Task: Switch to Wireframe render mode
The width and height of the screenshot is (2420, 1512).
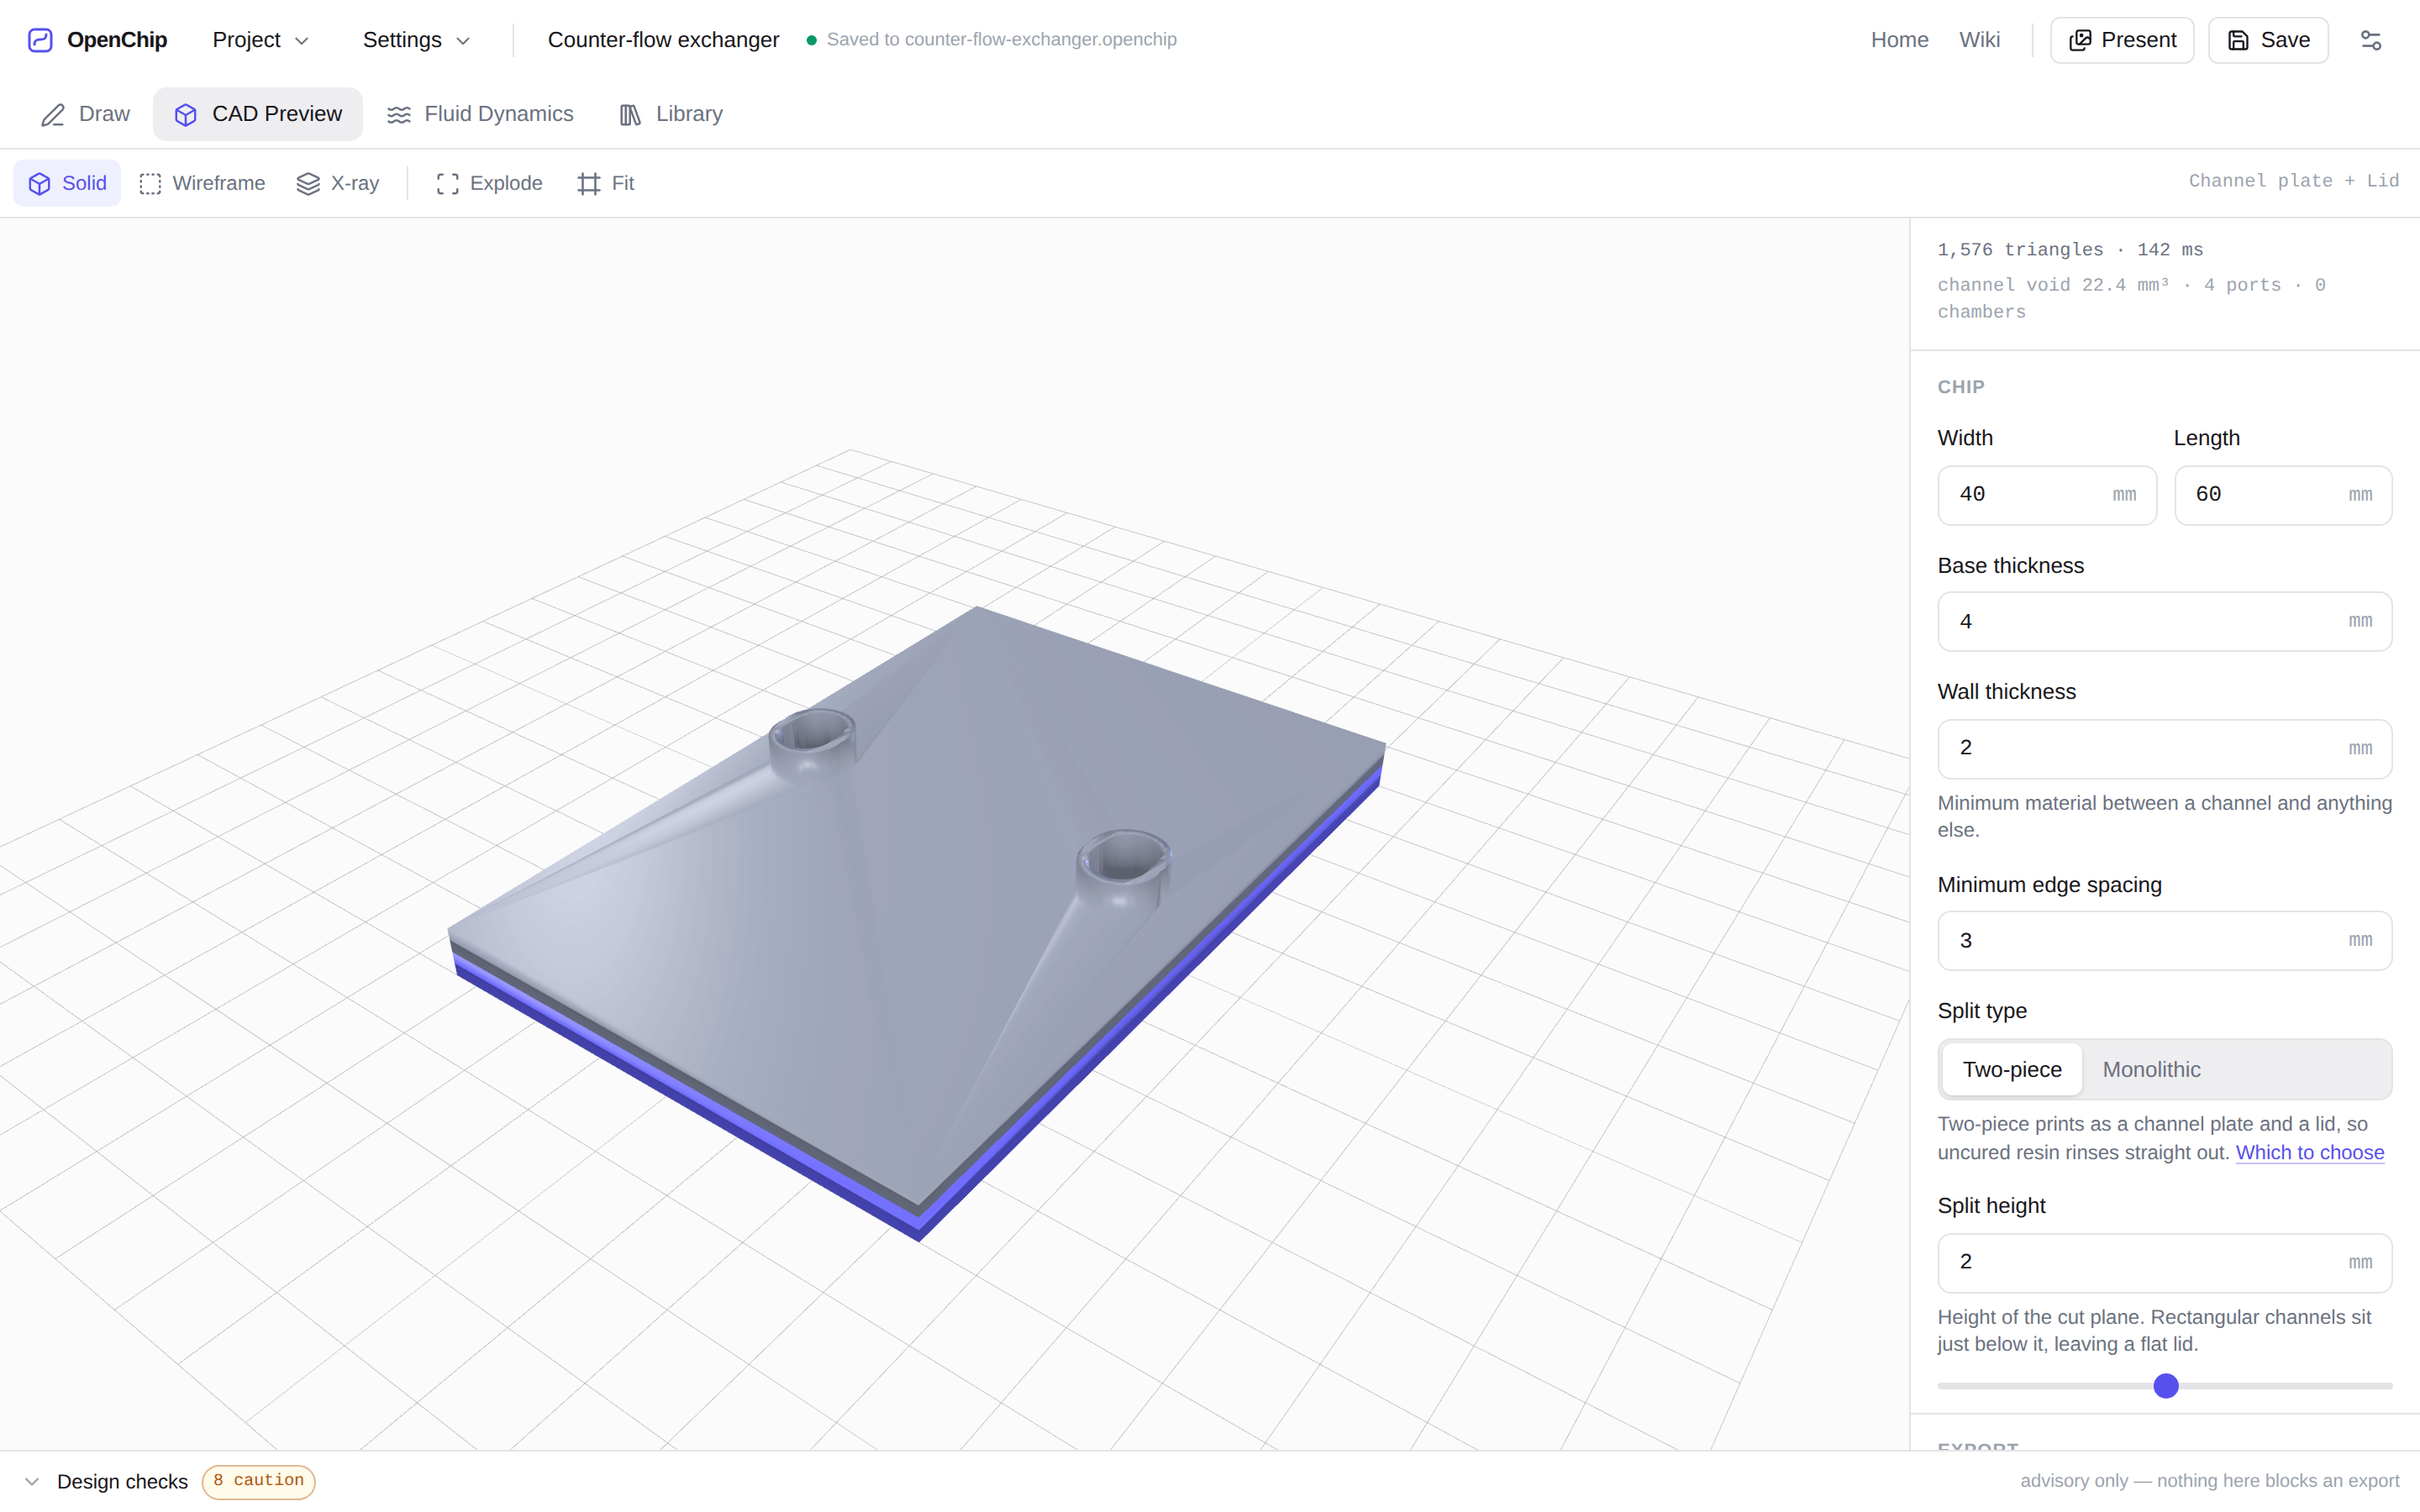Action: coord(202,183)
